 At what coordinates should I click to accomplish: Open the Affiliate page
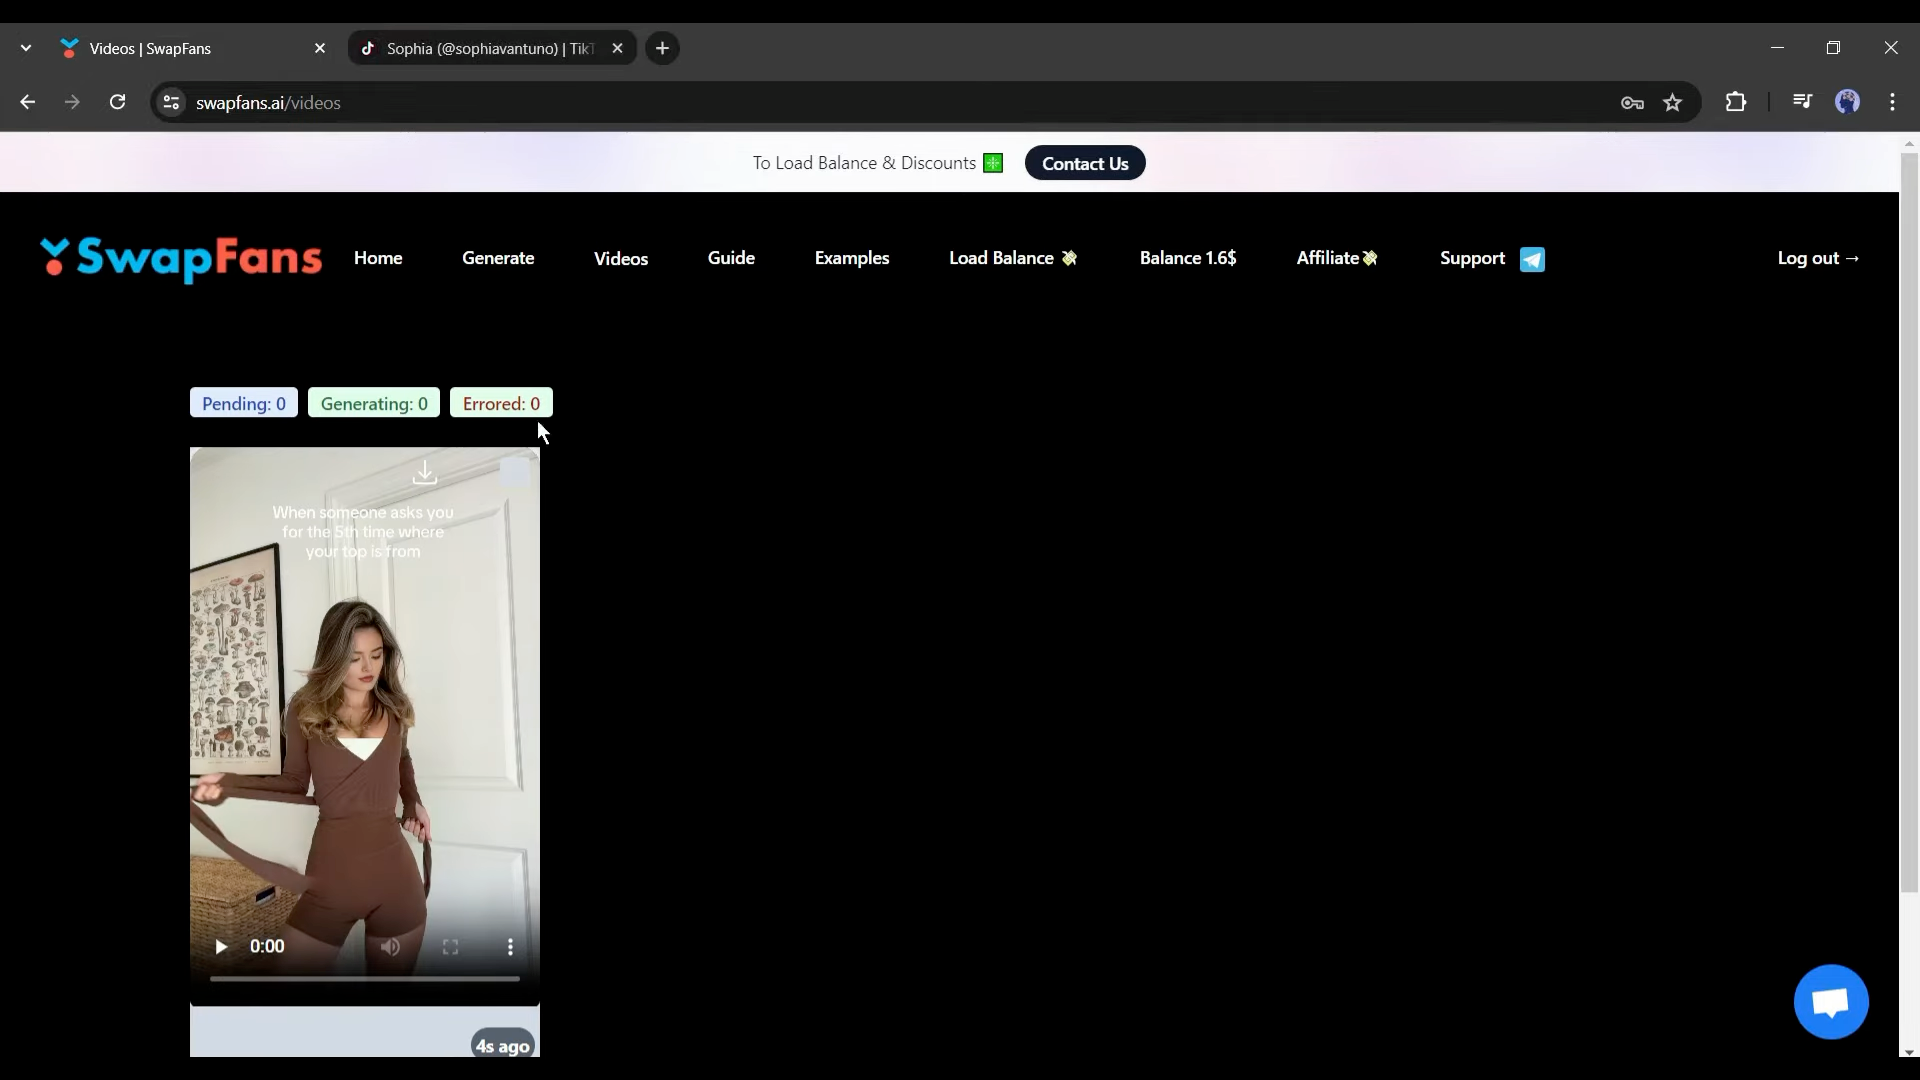click(1337, 258)
